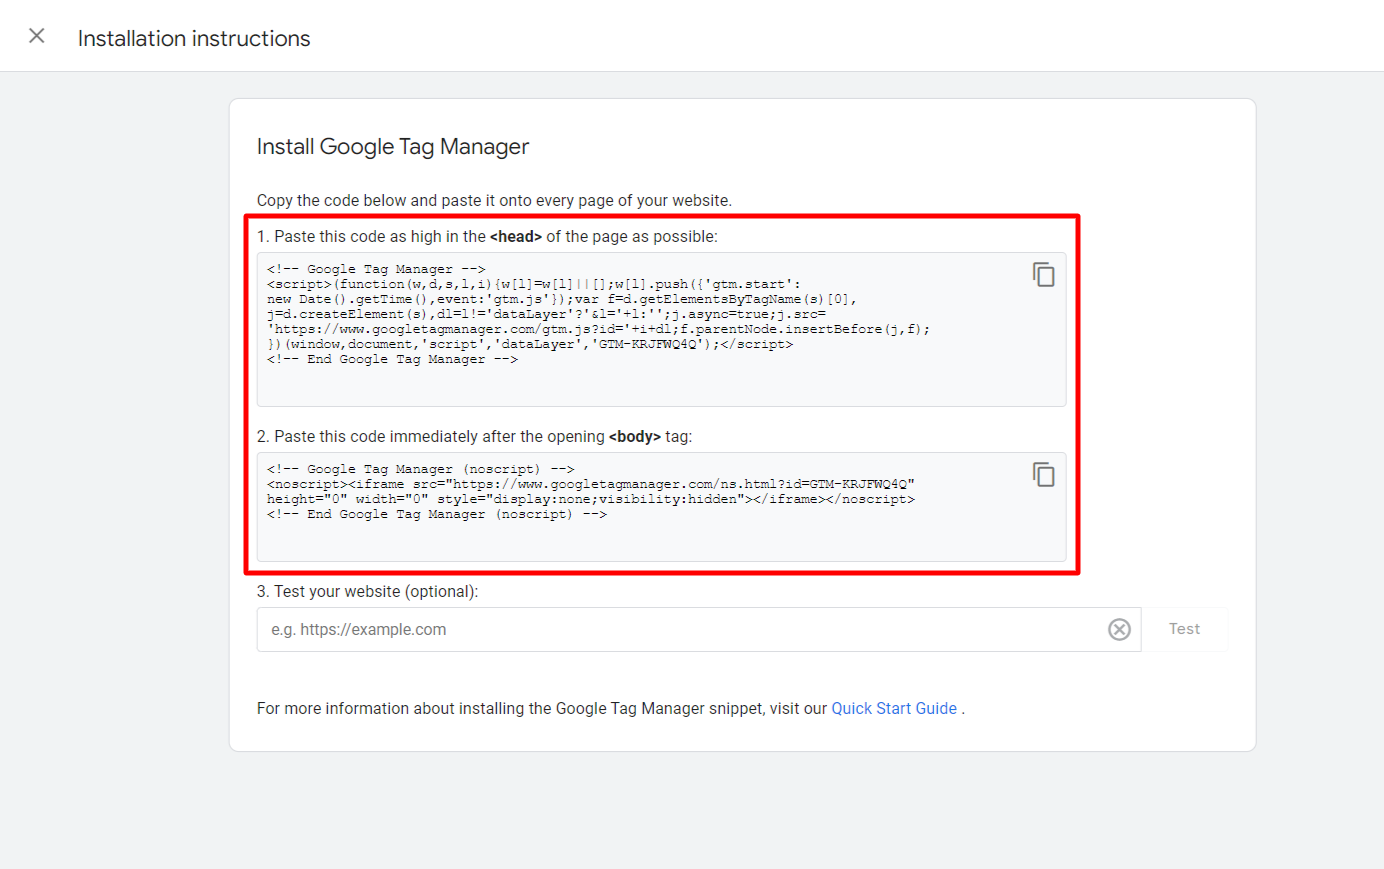Click the 'Installation instructions' title
Image resolution: width=1384 pixels, height=869 pixels.
194,38
